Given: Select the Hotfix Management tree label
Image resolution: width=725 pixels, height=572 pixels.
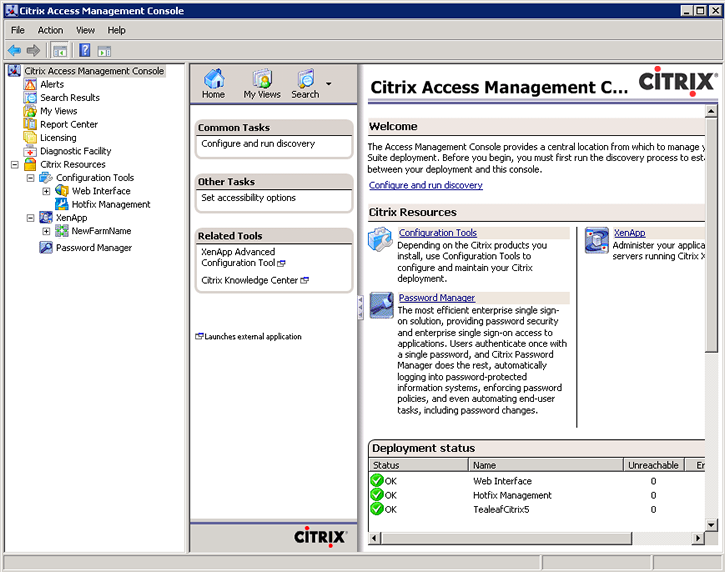Looking at the screenshot, I should [x=111, y=204].
